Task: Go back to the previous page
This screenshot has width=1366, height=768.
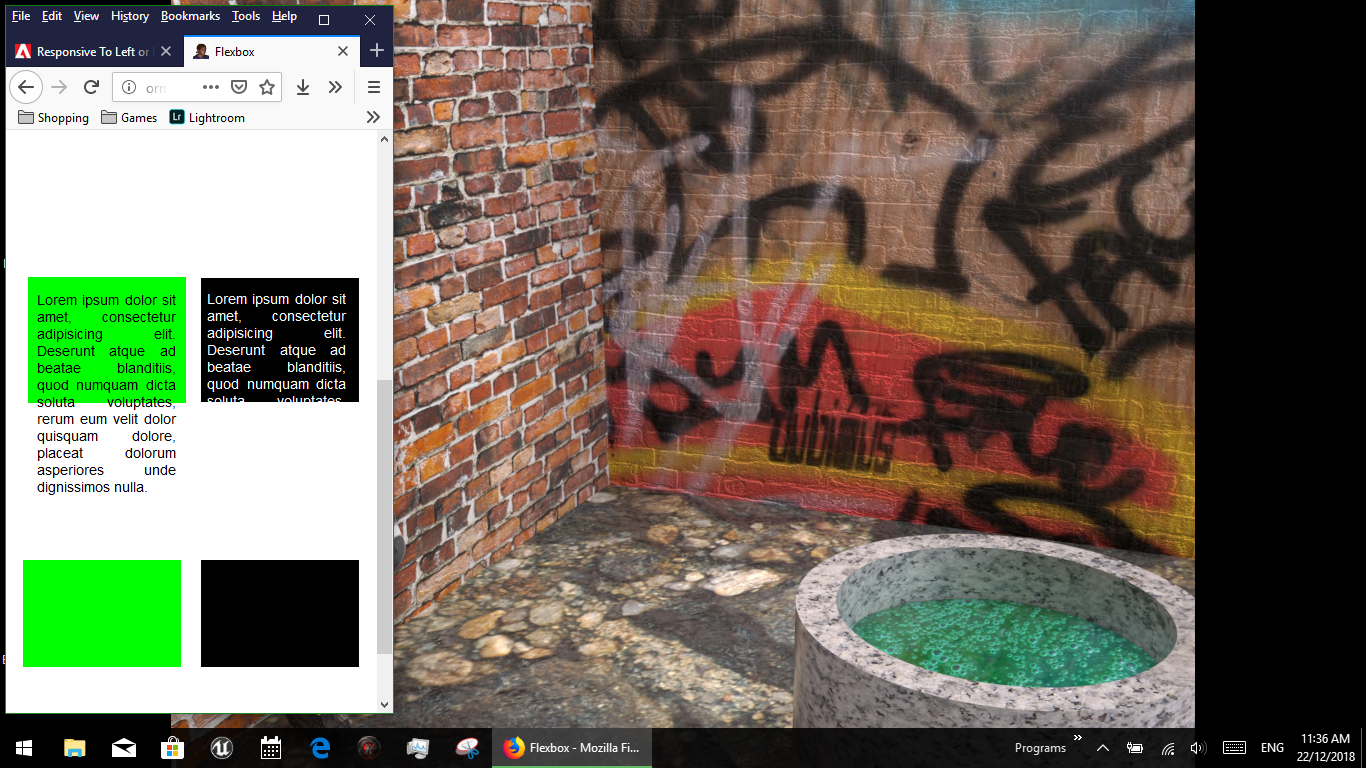Action: tap(26, 87)
